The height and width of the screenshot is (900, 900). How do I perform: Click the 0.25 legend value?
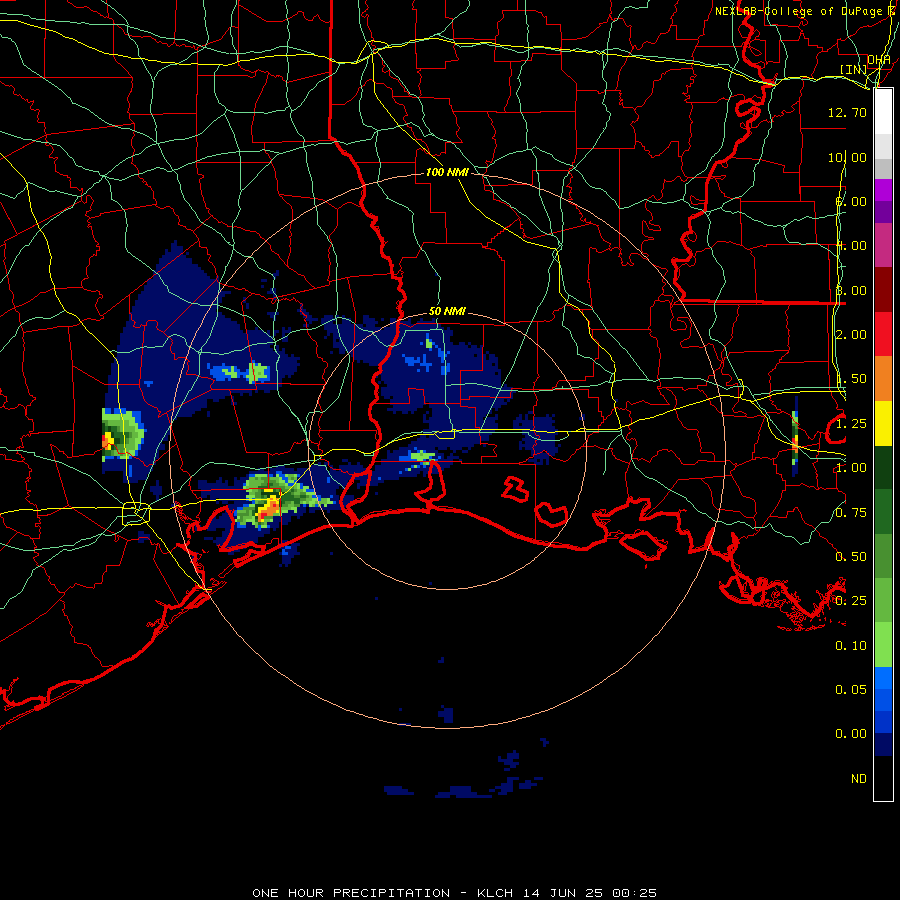(851, 601)
